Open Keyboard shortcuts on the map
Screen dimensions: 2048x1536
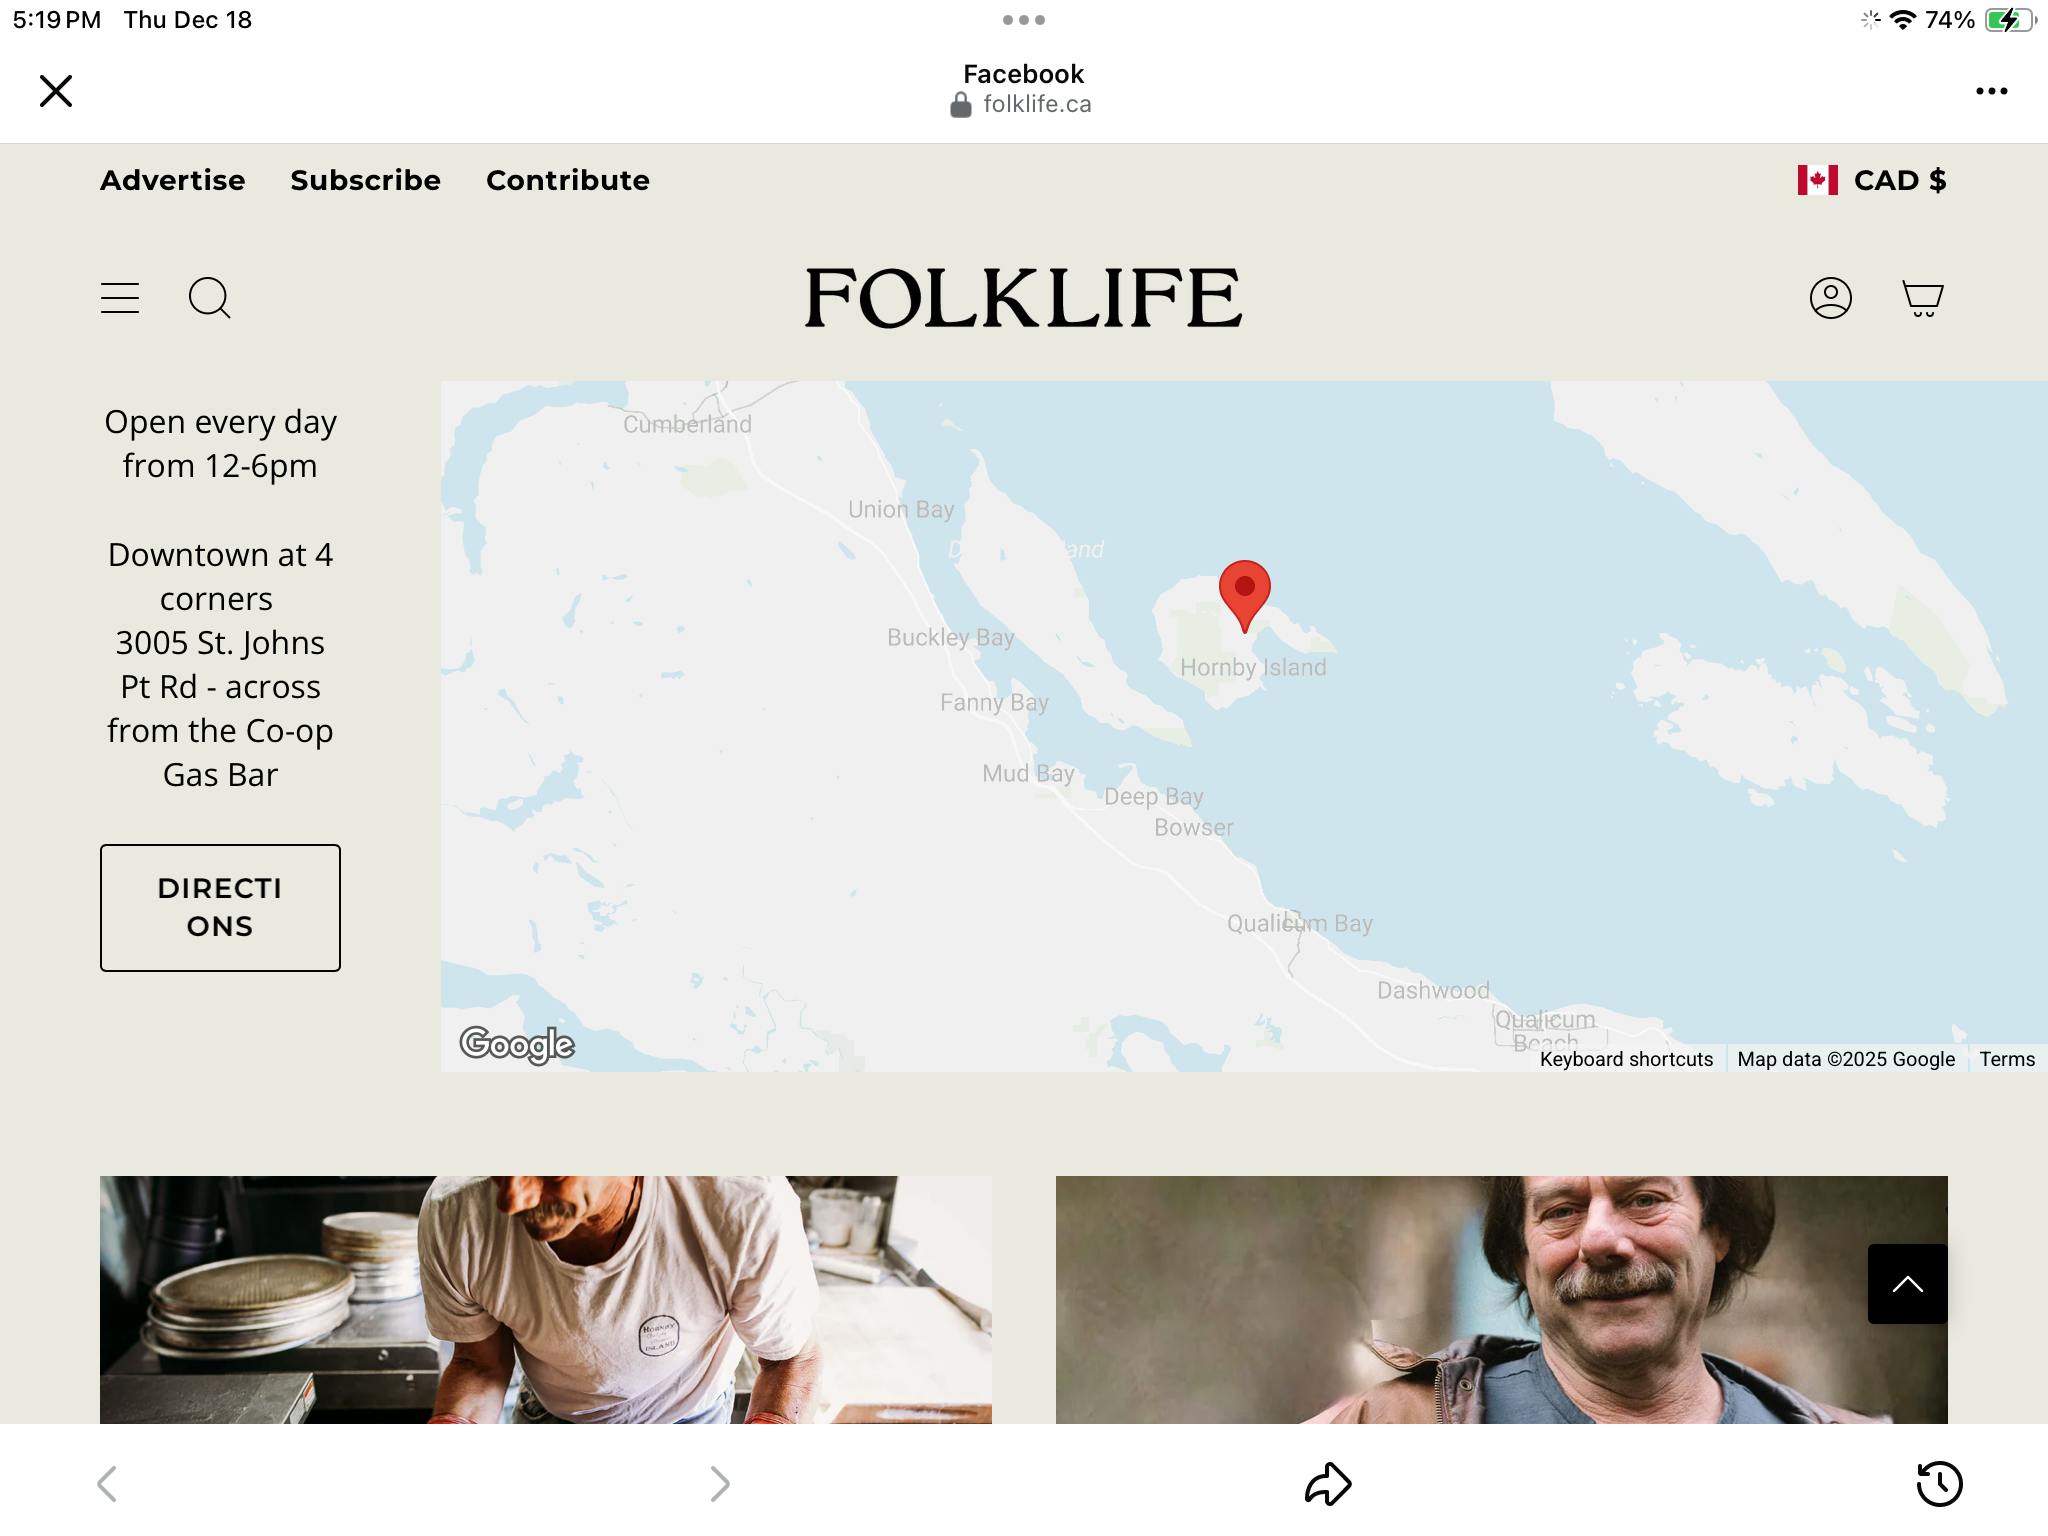1626,1059
